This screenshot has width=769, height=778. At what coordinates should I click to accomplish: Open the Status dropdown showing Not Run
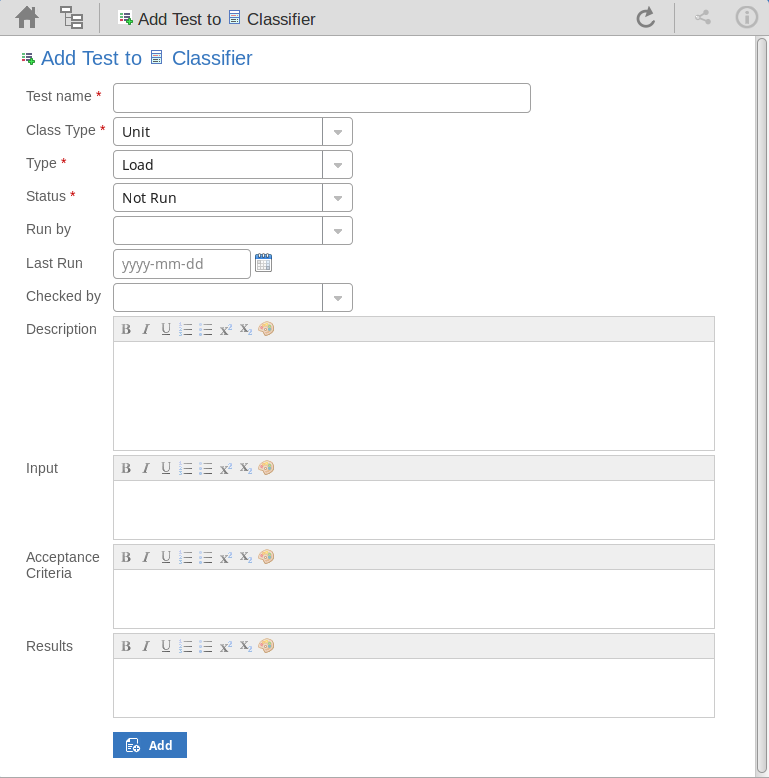point(337,198)
